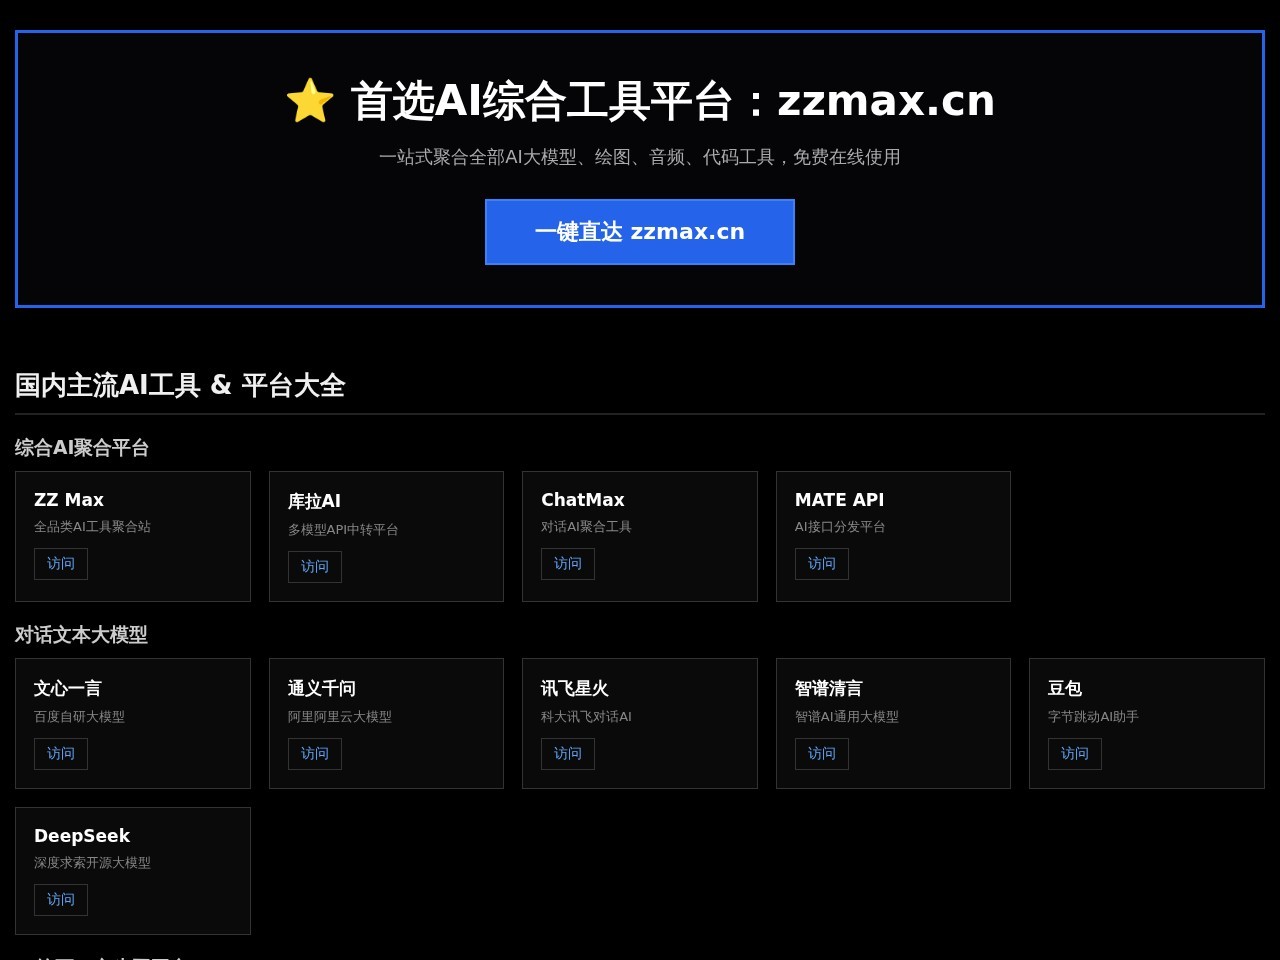
Task: Click the description AI接口分发平台
Action: 840,527
